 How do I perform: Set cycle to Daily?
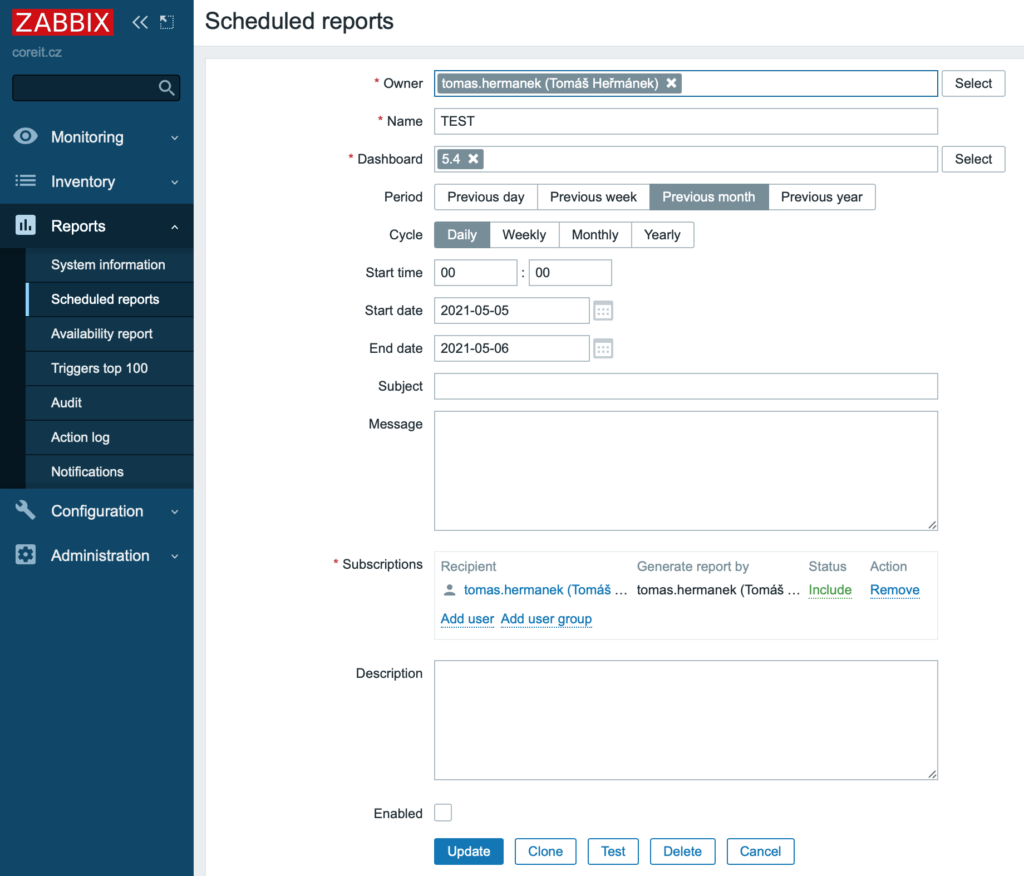point(462,235)
